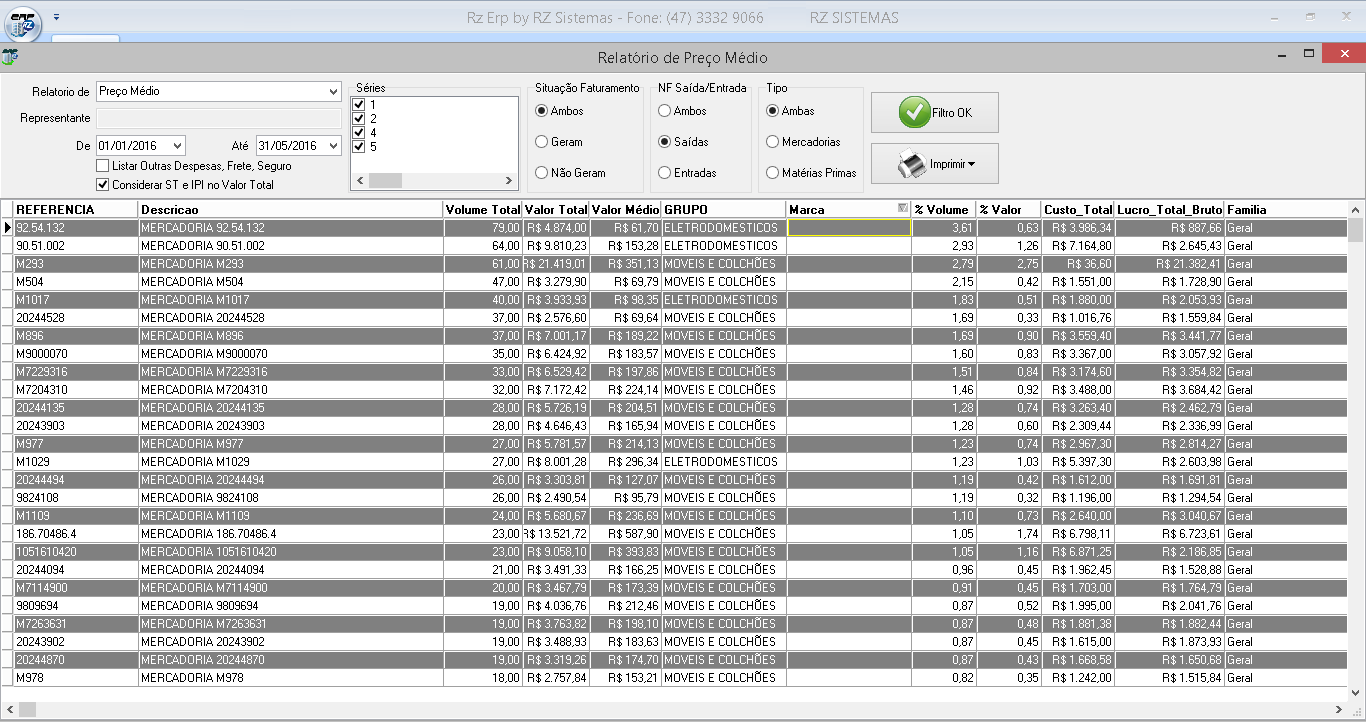Click the report window icon beside title bar
1366x722 pixels.
tap(10, 57)
